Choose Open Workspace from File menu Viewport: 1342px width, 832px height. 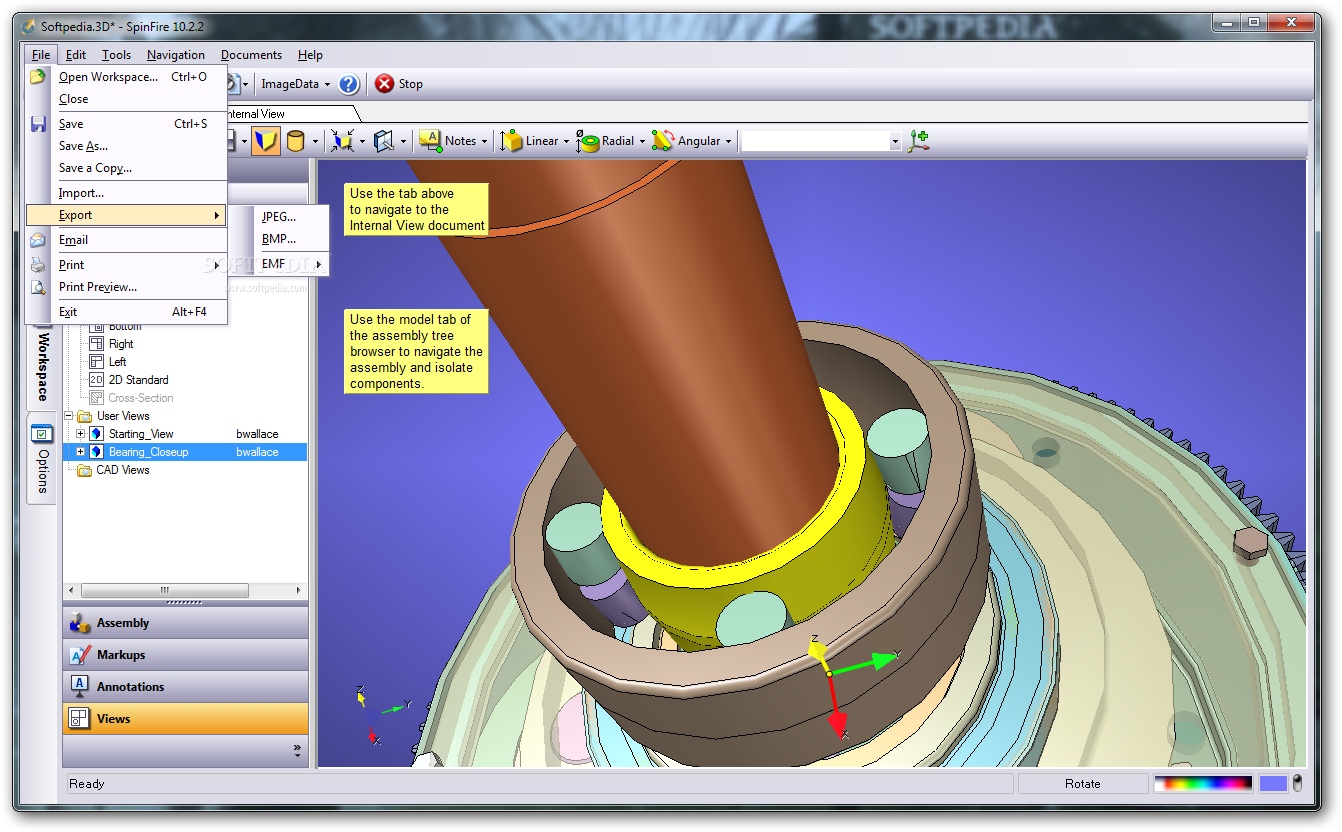(x=127, y=77)
